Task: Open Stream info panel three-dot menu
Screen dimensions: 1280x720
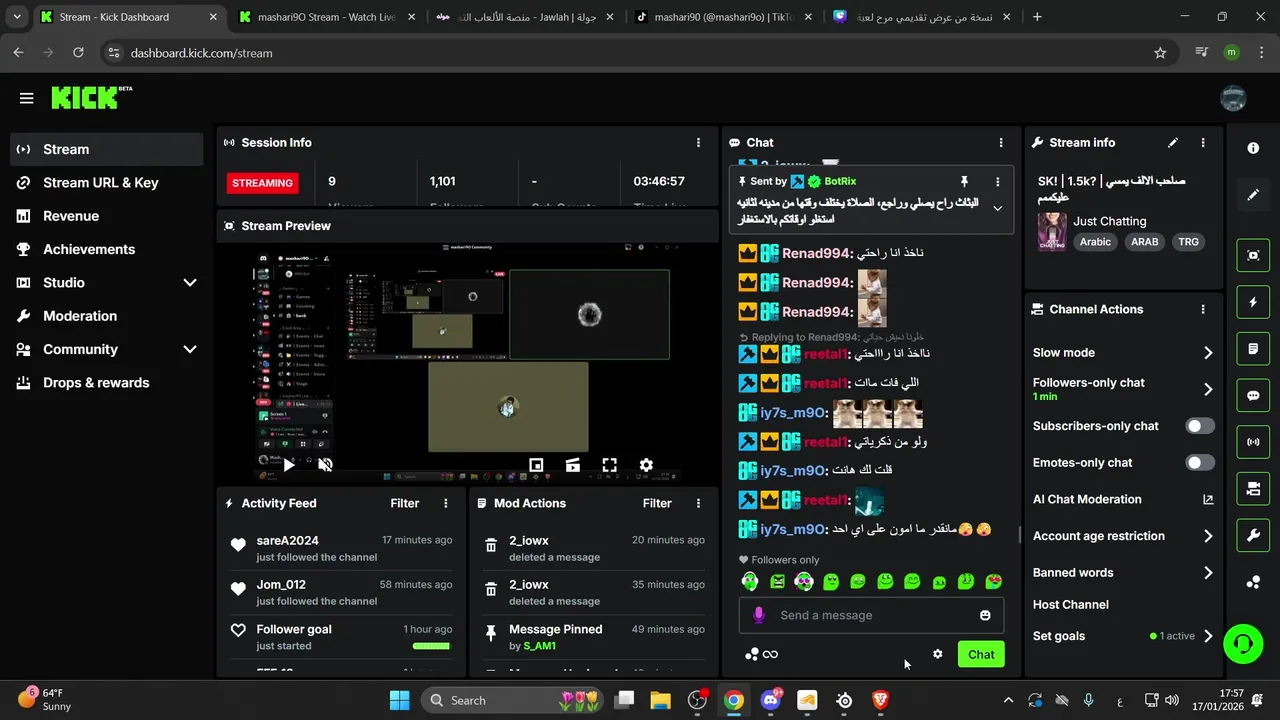Action: point(1203,143)
